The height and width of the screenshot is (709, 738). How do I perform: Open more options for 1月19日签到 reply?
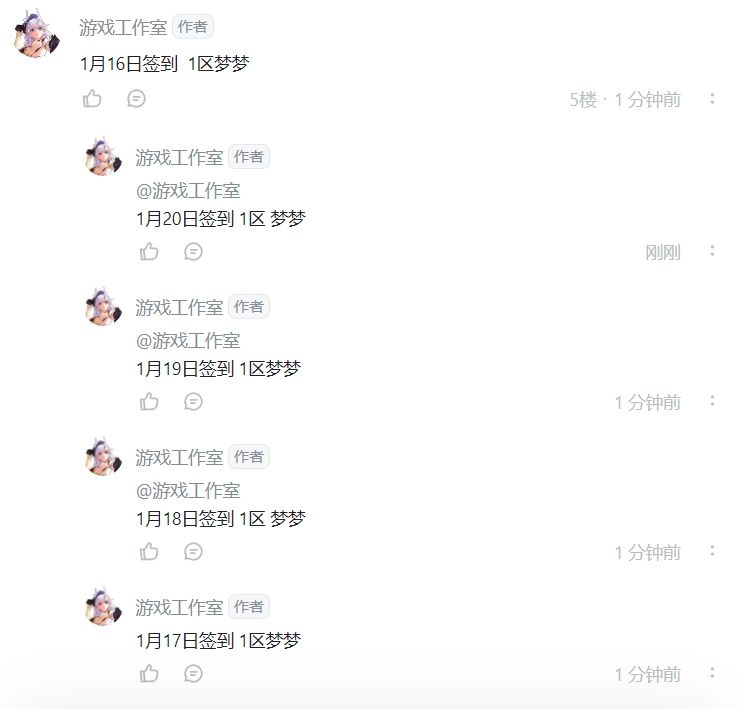(712, 402)
